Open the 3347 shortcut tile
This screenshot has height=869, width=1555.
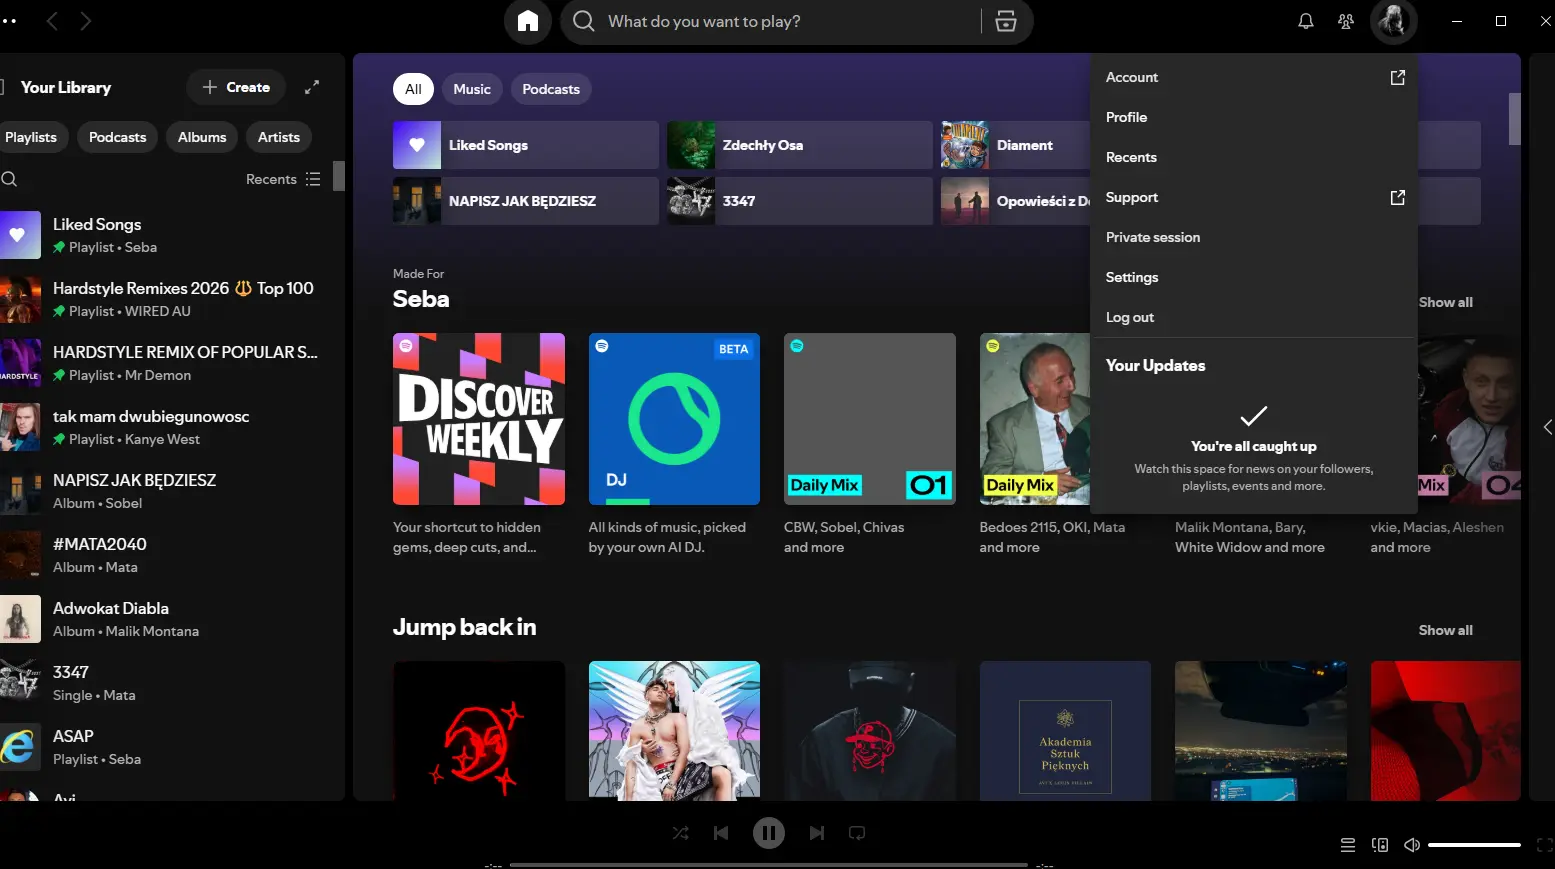pos(800,201)
